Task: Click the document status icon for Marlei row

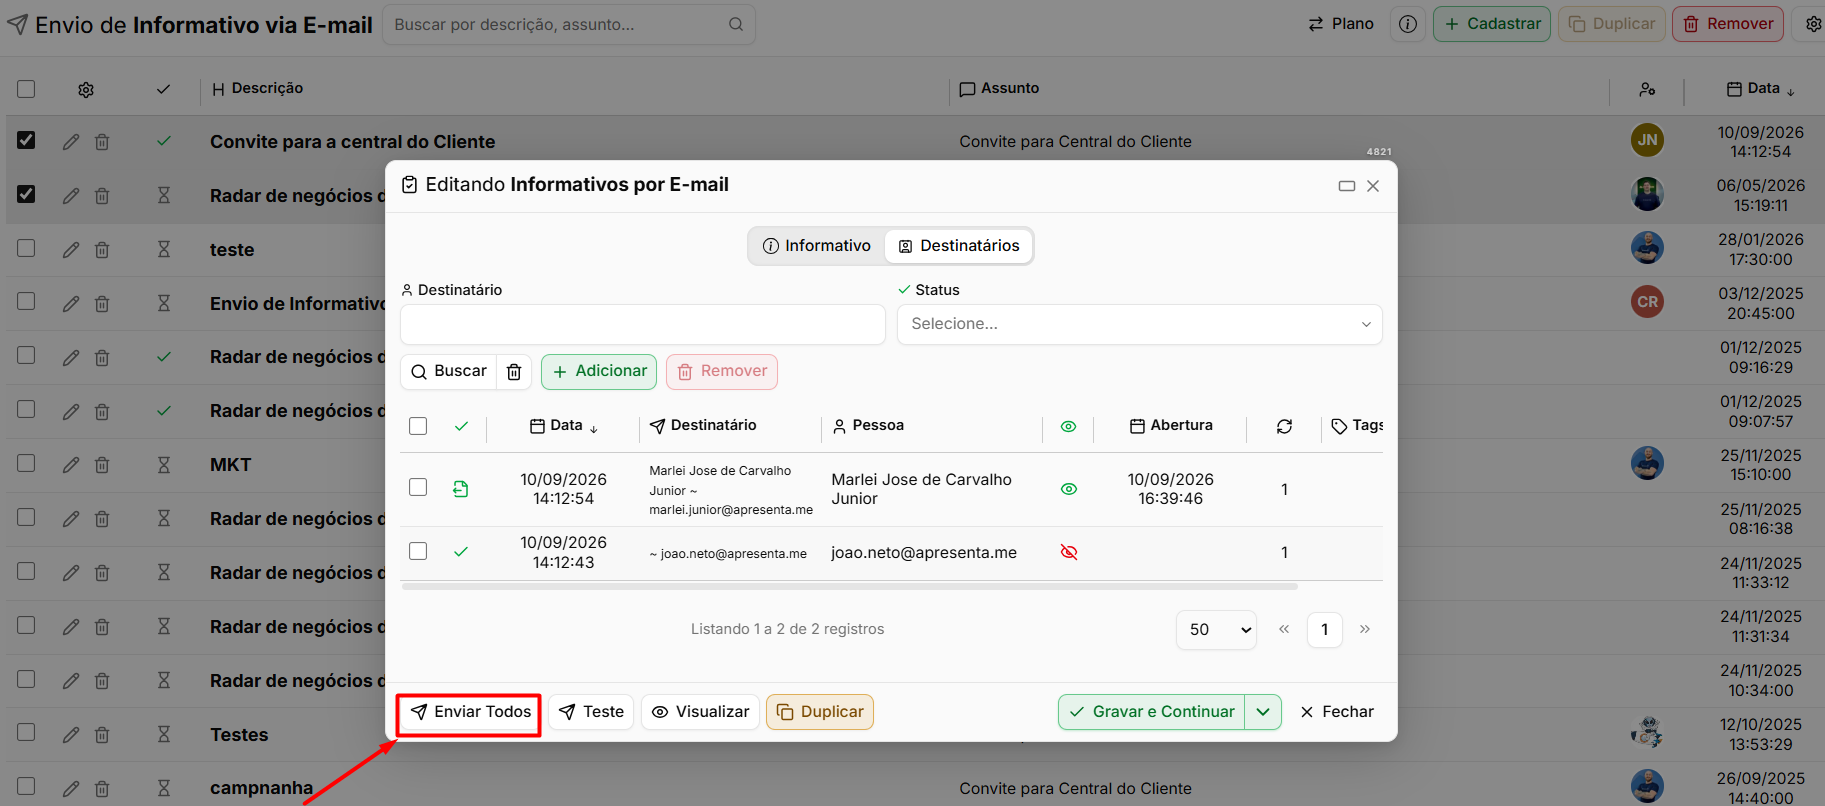Action: (x=461, y=489)
